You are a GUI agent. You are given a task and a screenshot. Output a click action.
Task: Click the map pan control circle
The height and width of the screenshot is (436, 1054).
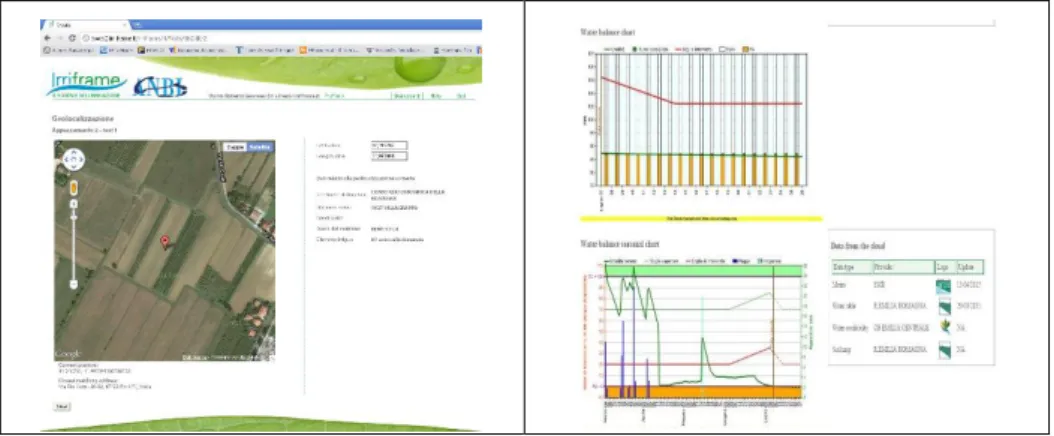[73, 160]
